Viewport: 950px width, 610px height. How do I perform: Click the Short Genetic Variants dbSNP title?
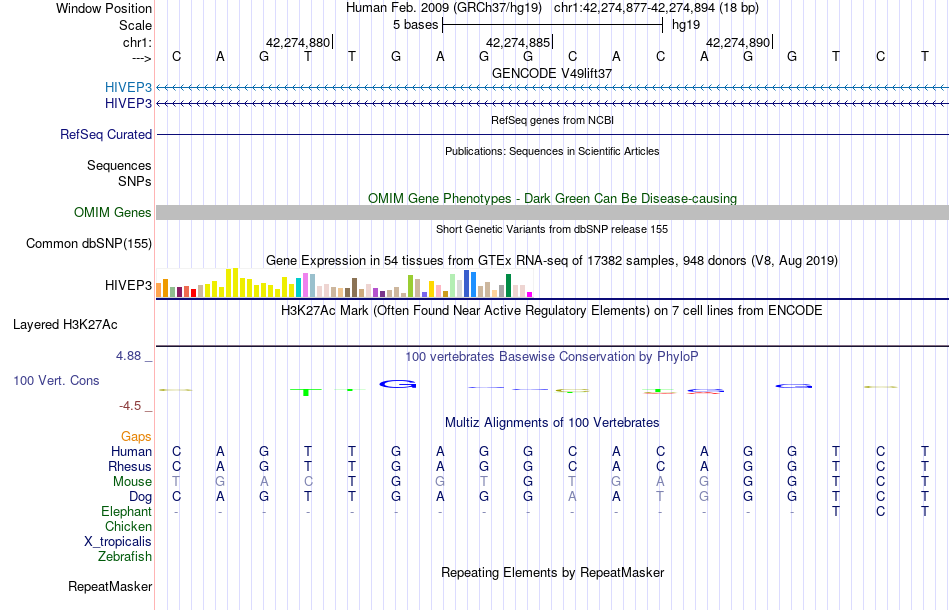552,229
